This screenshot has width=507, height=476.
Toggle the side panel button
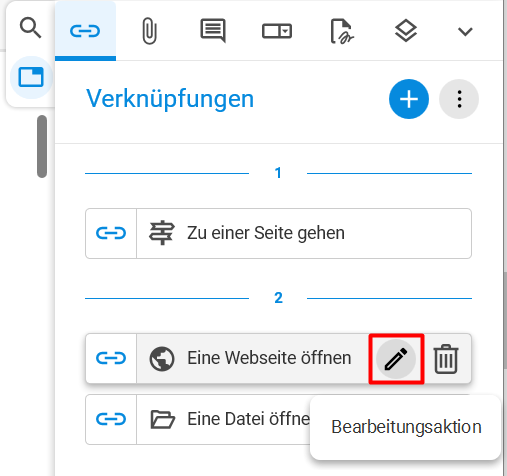click(31, 77)
